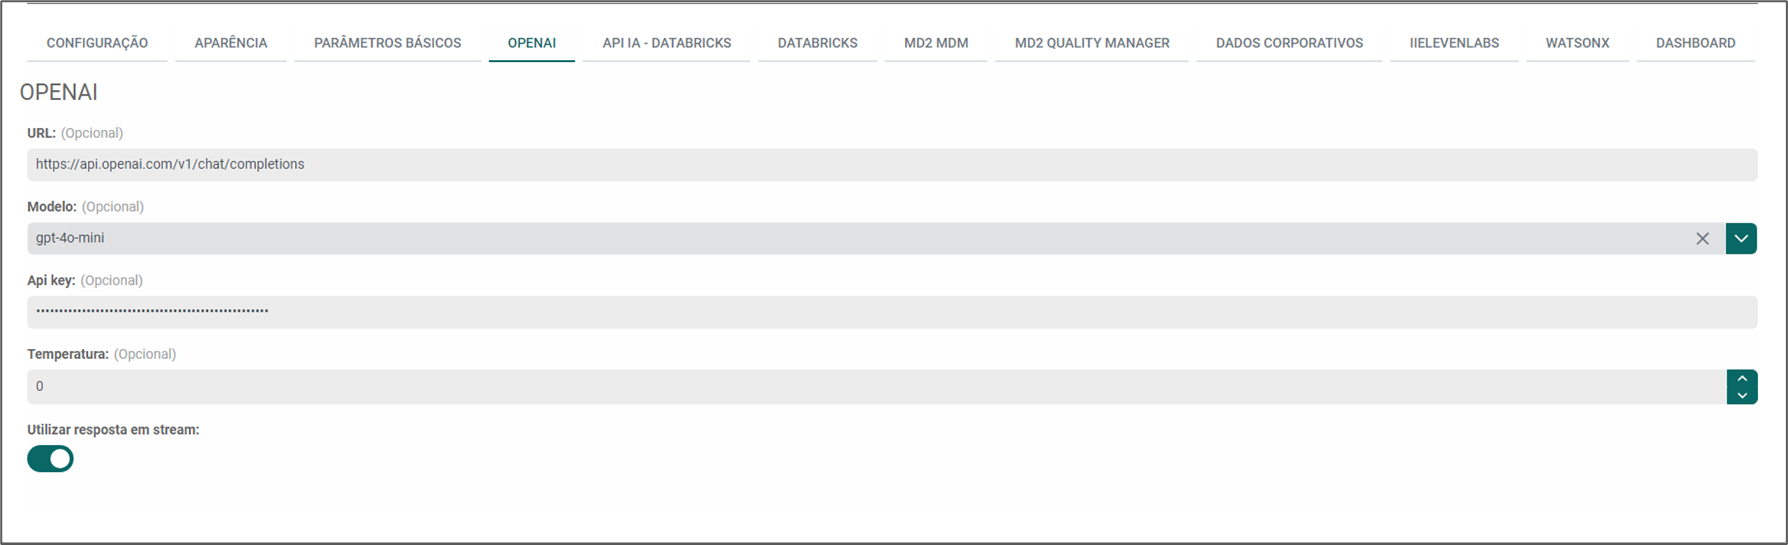Switch to the Aparência tab
The image size is (1788, 545).
tap(231, 43)
